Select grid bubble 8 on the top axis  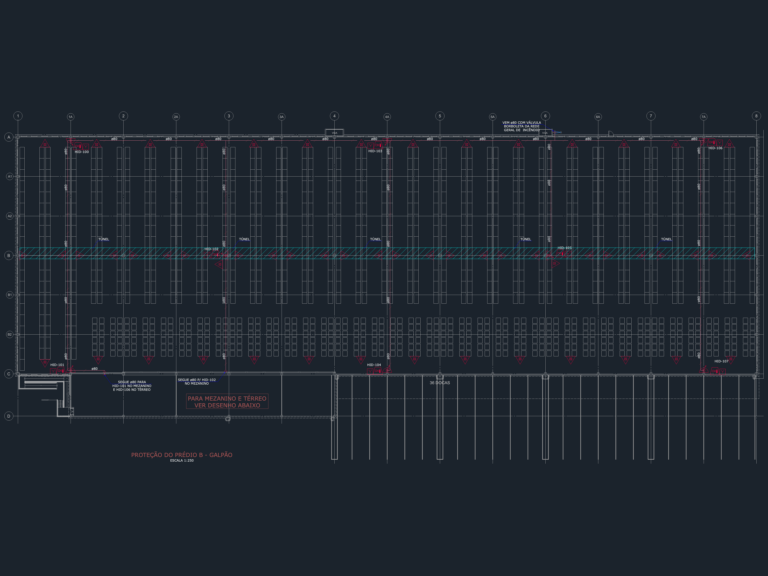[x=756, y=116]
